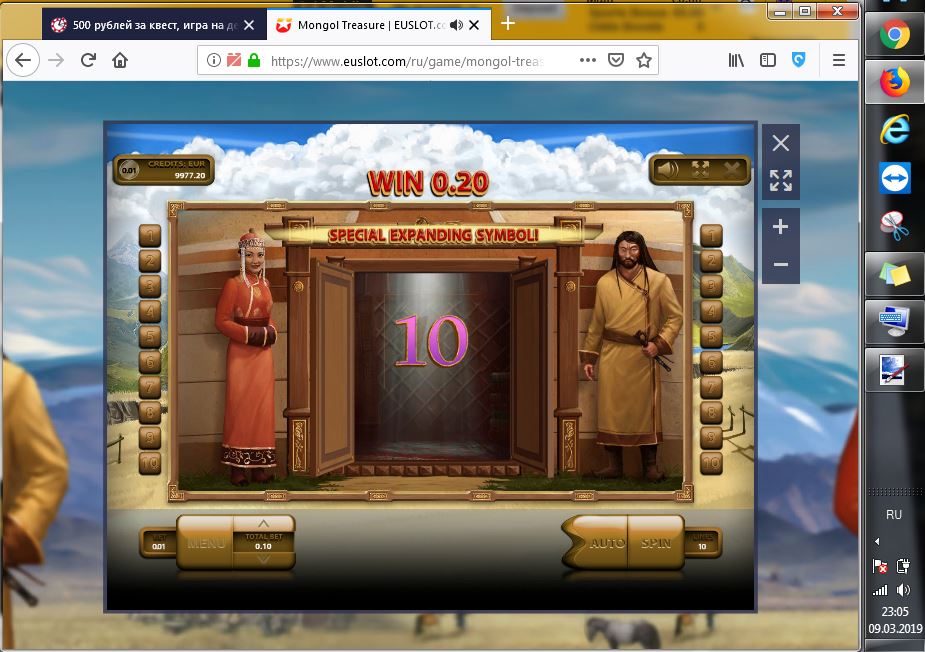Expand game frame to fullscreen arrows
Viewport: 925px width, 652px height.
coord(781,181)
